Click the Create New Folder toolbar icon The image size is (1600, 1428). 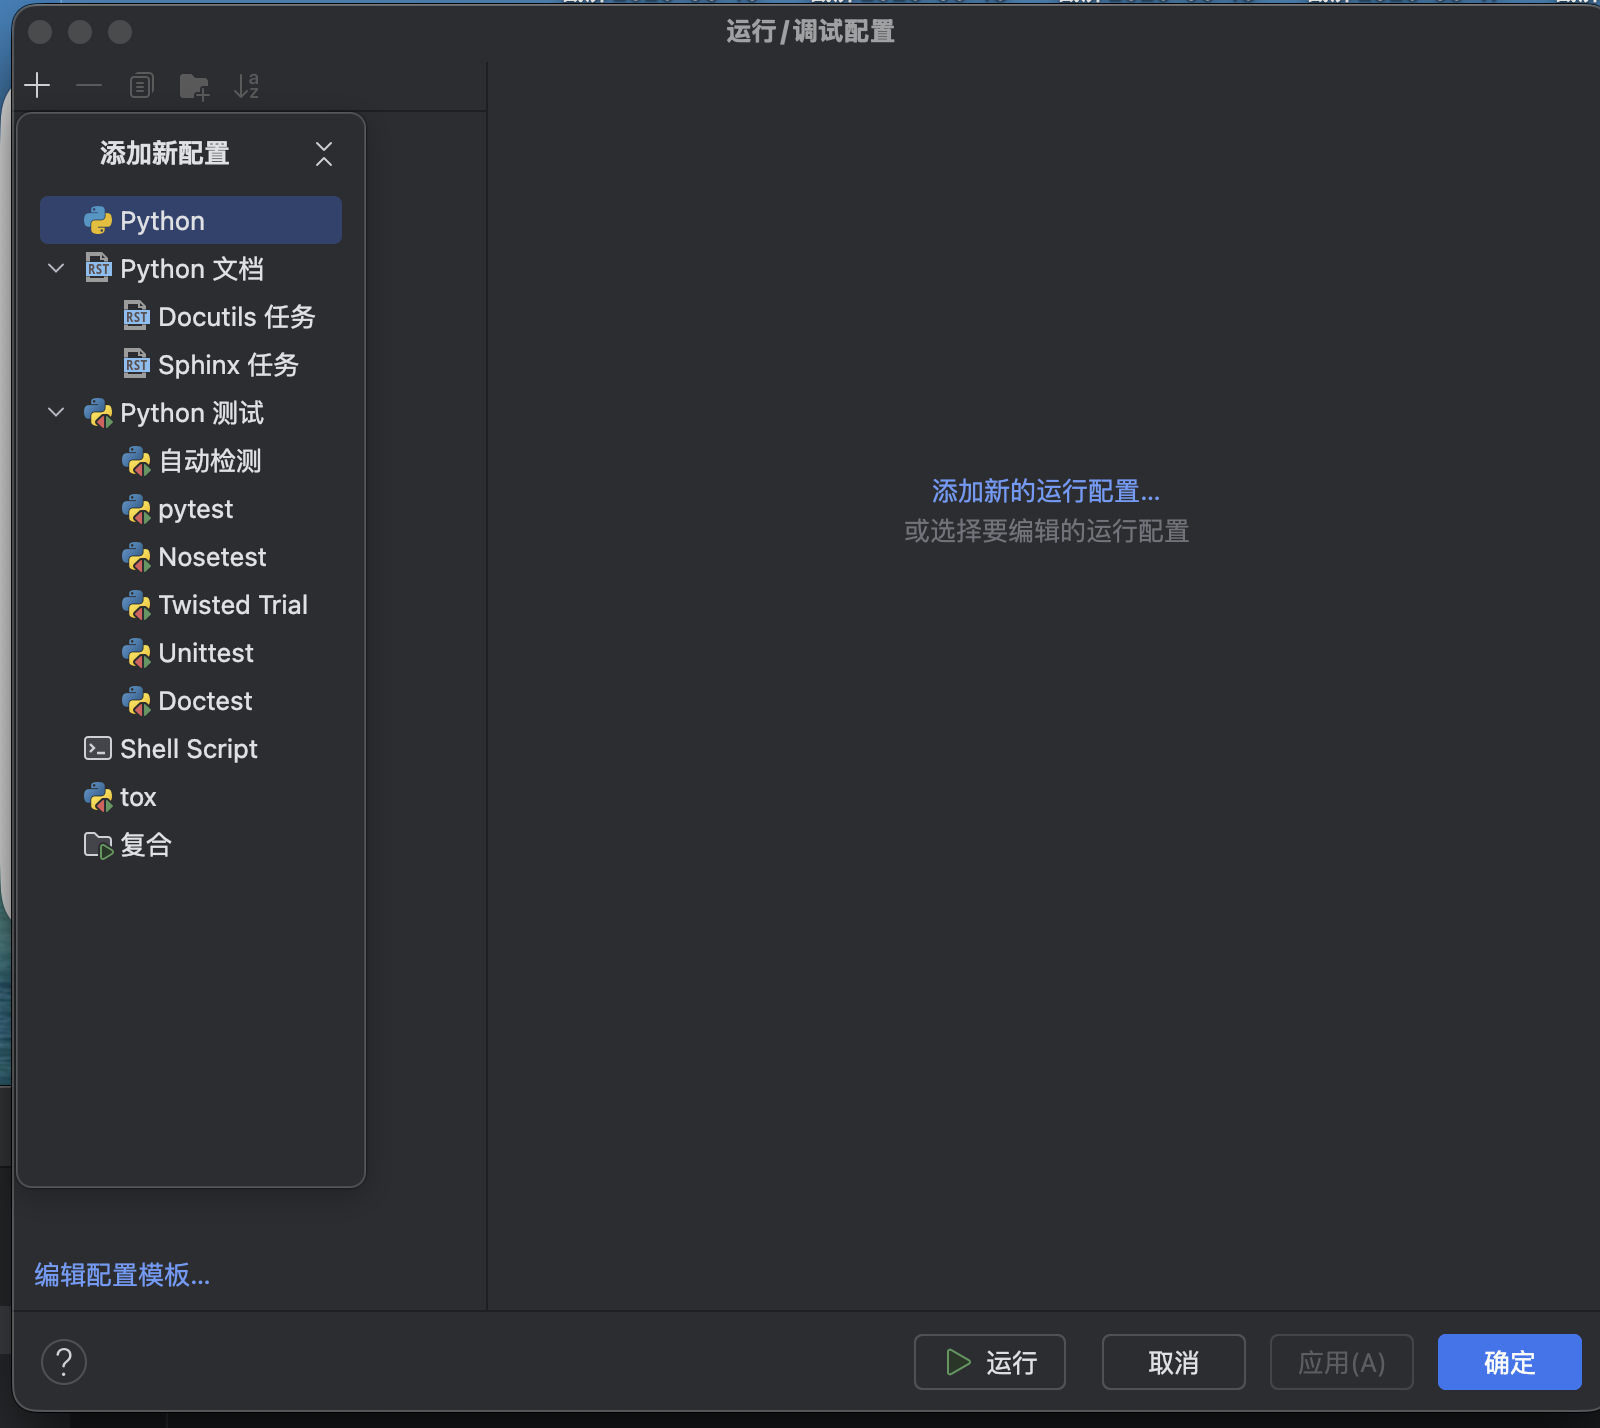coord(194,87)
